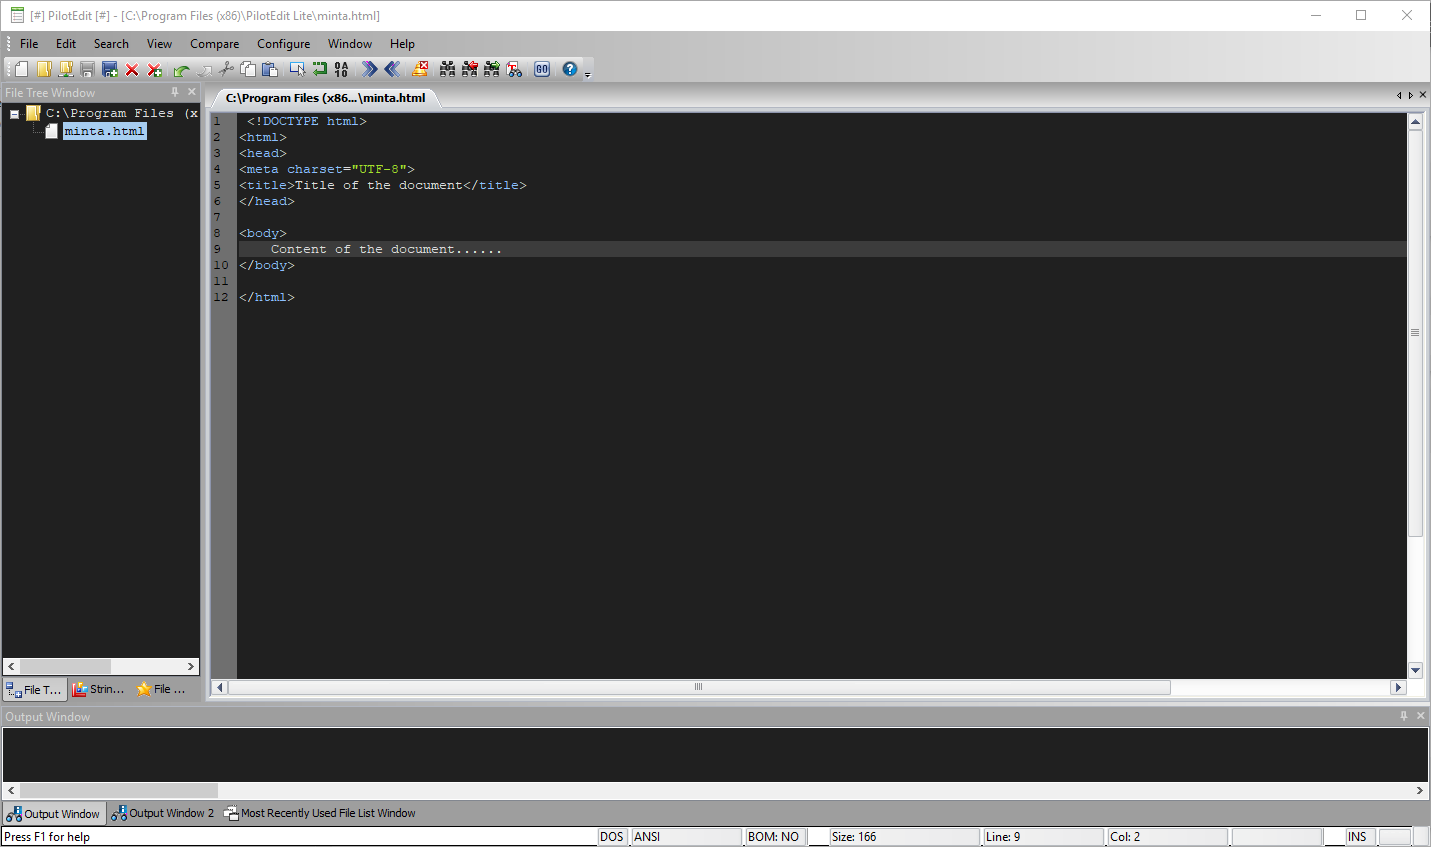Open the Configure menu
The width and height of the screenshot is (1431, 847).
[x=283, y=44]
